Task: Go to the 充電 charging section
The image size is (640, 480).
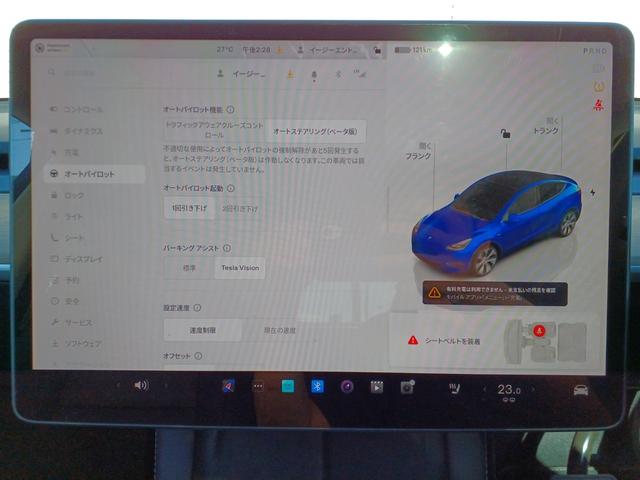Action: pos(64,152)
